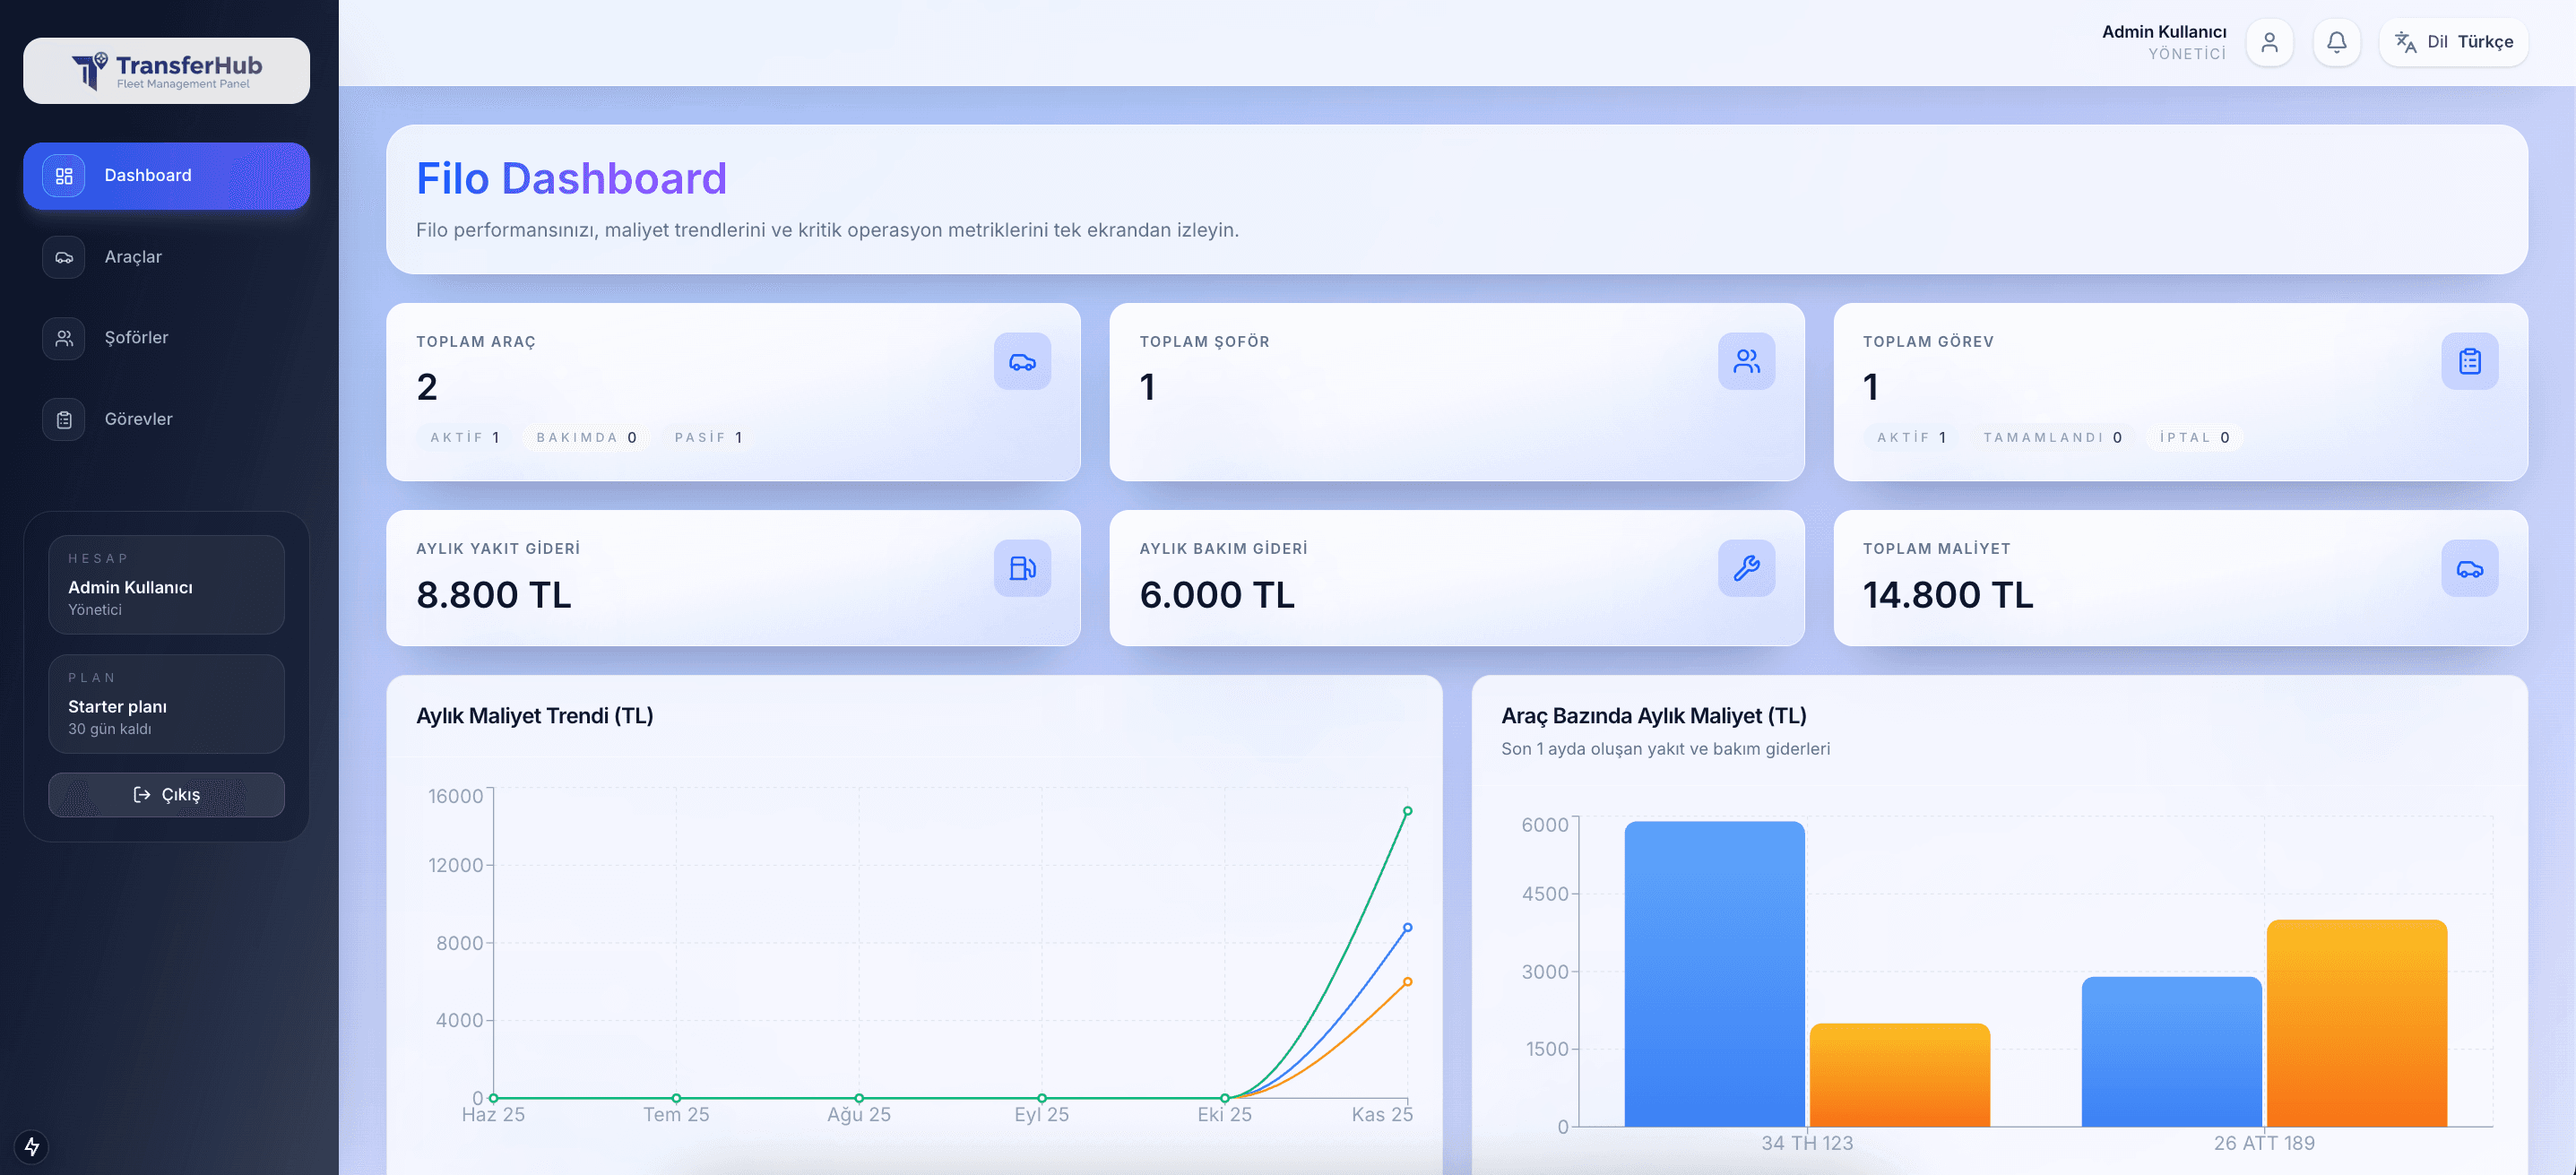Open notifications via the bell icon
Viewport: 2576px width, 1175px height.
coord(2336,42)
